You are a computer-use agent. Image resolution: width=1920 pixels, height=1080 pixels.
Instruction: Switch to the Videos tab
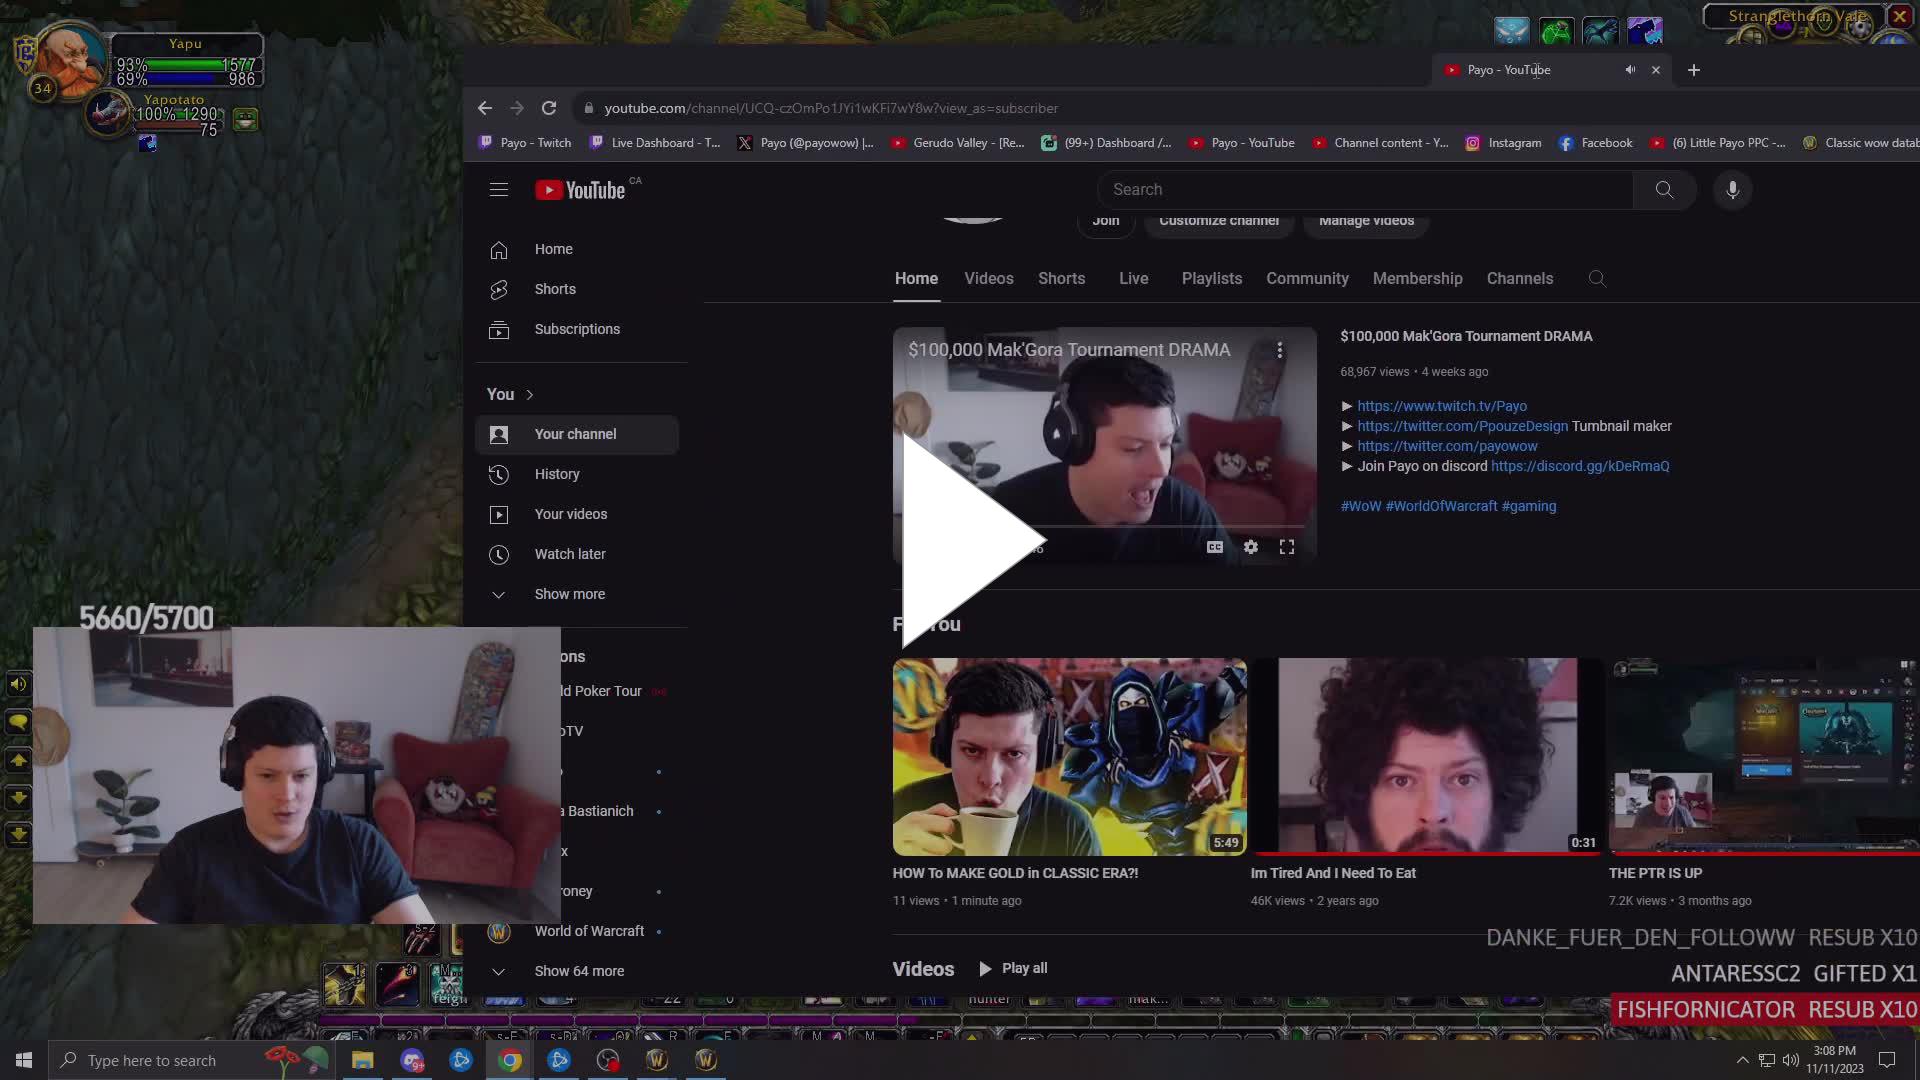click(x=989, y=279)
